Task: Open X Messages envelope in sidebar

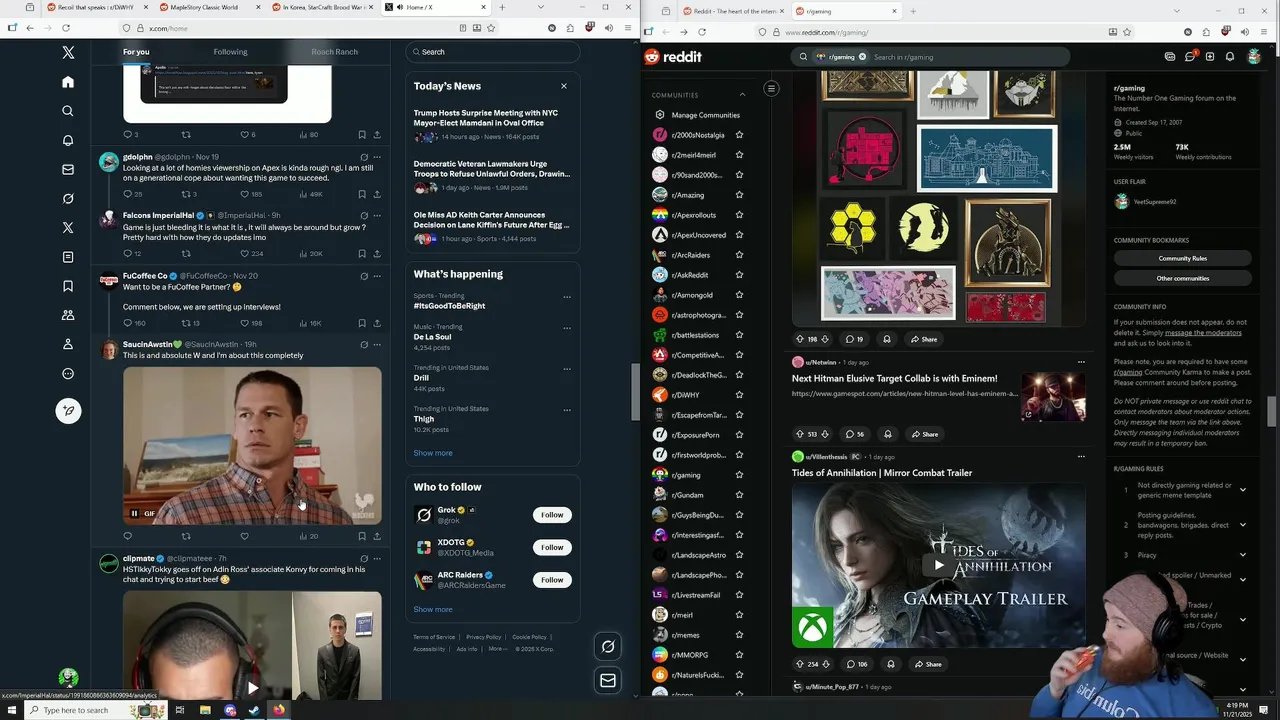Action: click(x=68, y=169)
